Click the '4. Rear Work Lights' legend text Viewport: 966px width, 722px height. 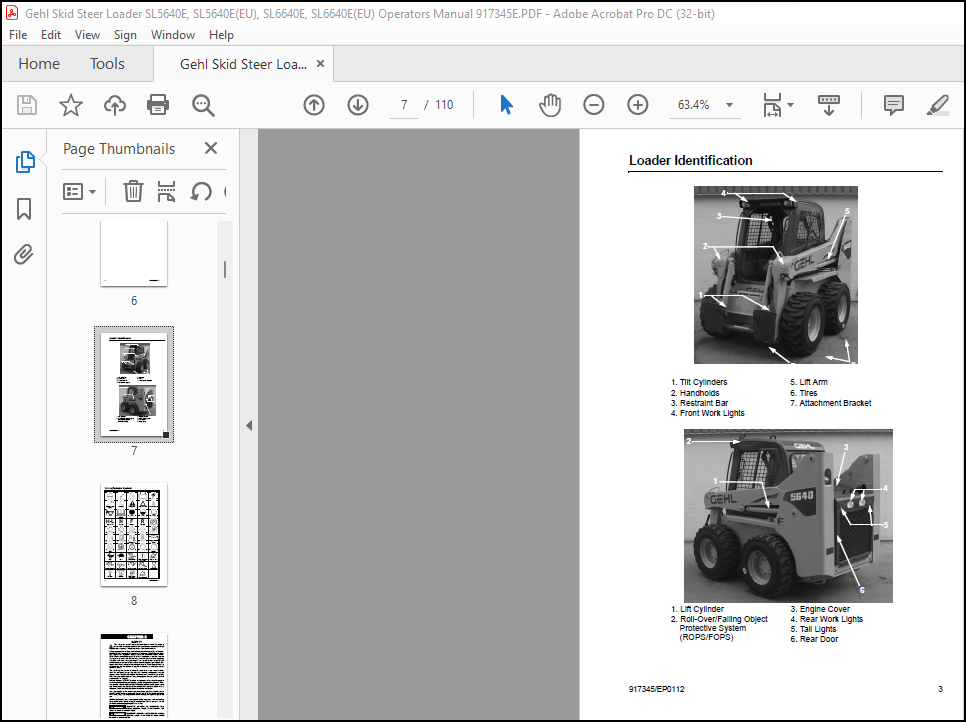(826, 619)
